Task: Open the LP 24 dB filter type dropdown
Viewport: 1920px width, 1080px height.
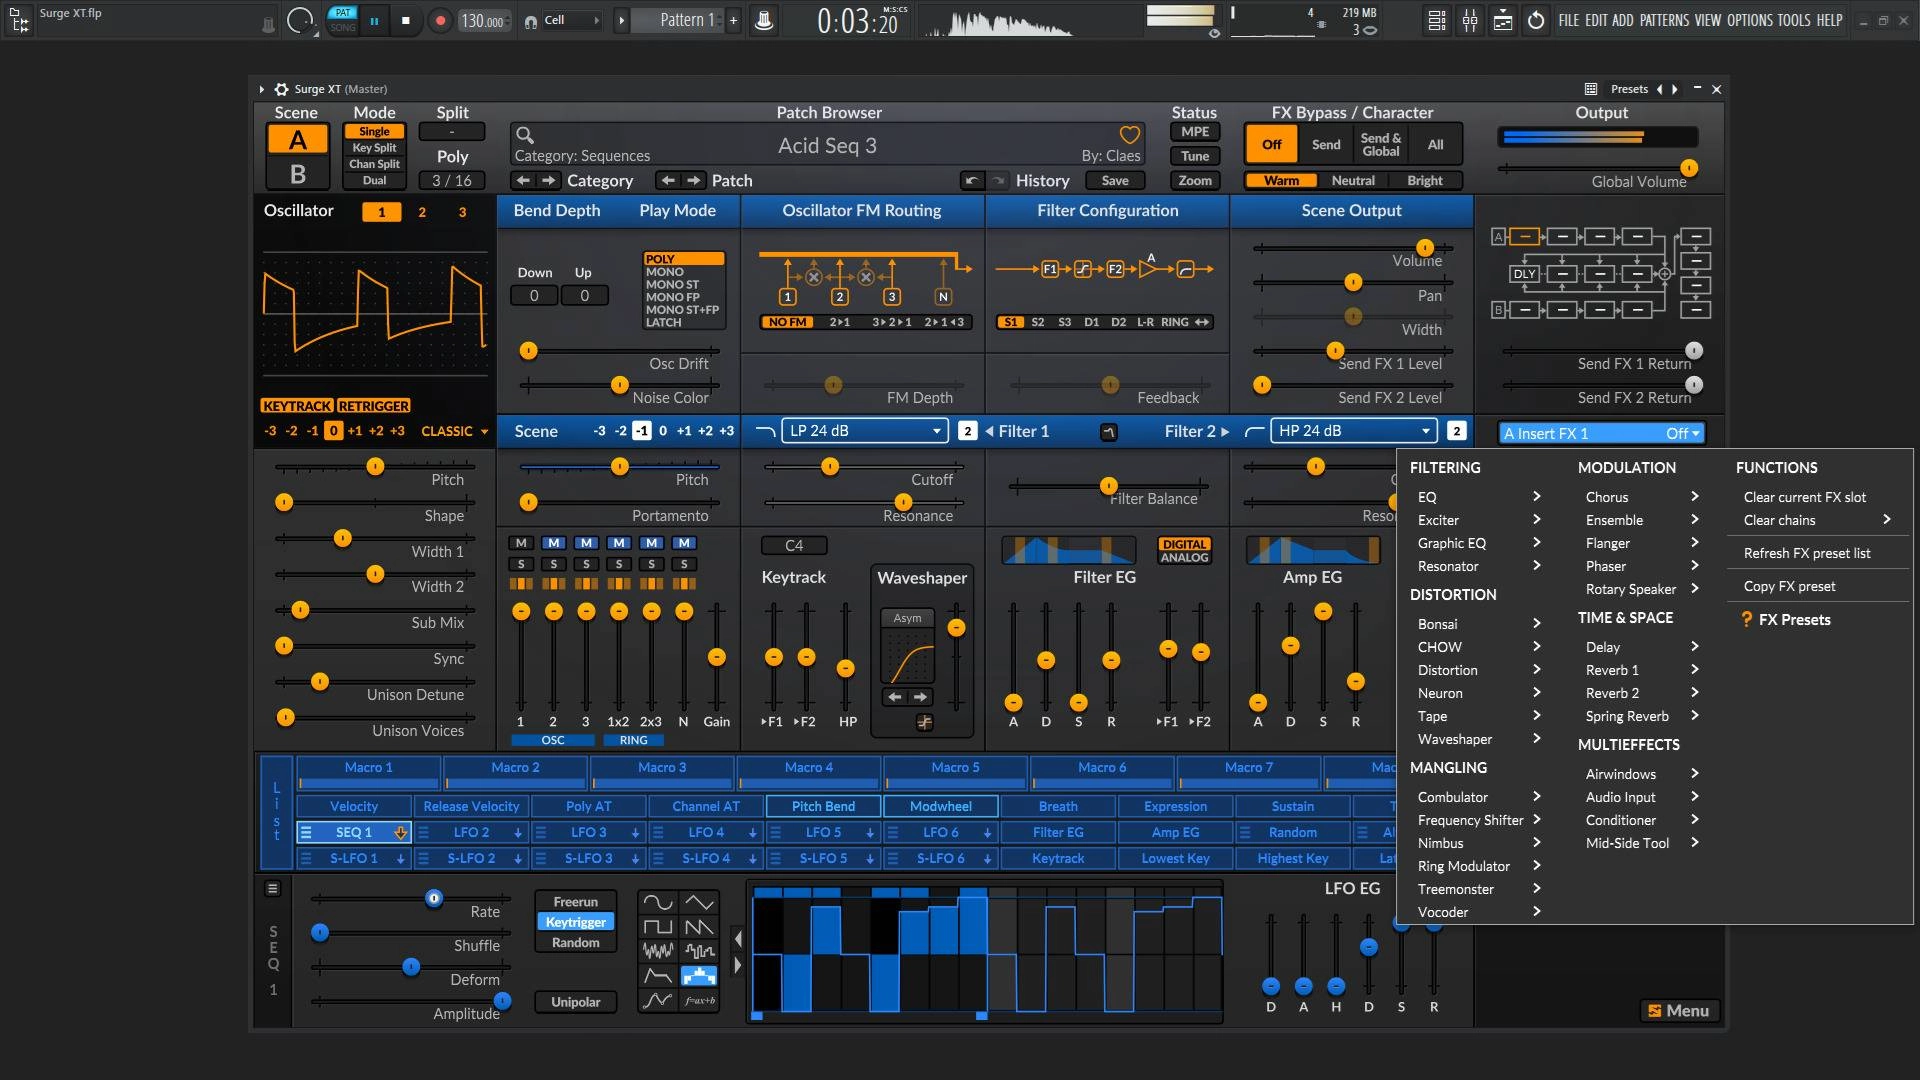Action: pyautogui.click(x=864, y=431)
